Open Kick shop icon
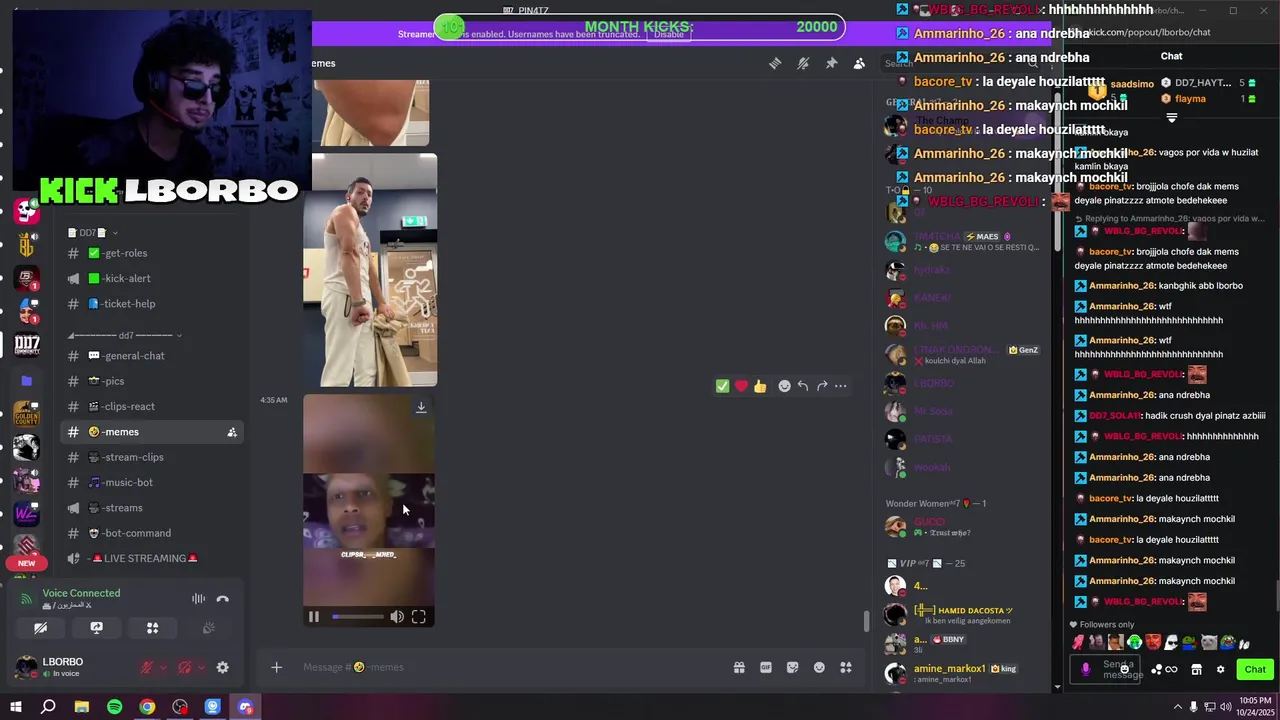Screen dimensions: 1280x720 [1196, 669]
